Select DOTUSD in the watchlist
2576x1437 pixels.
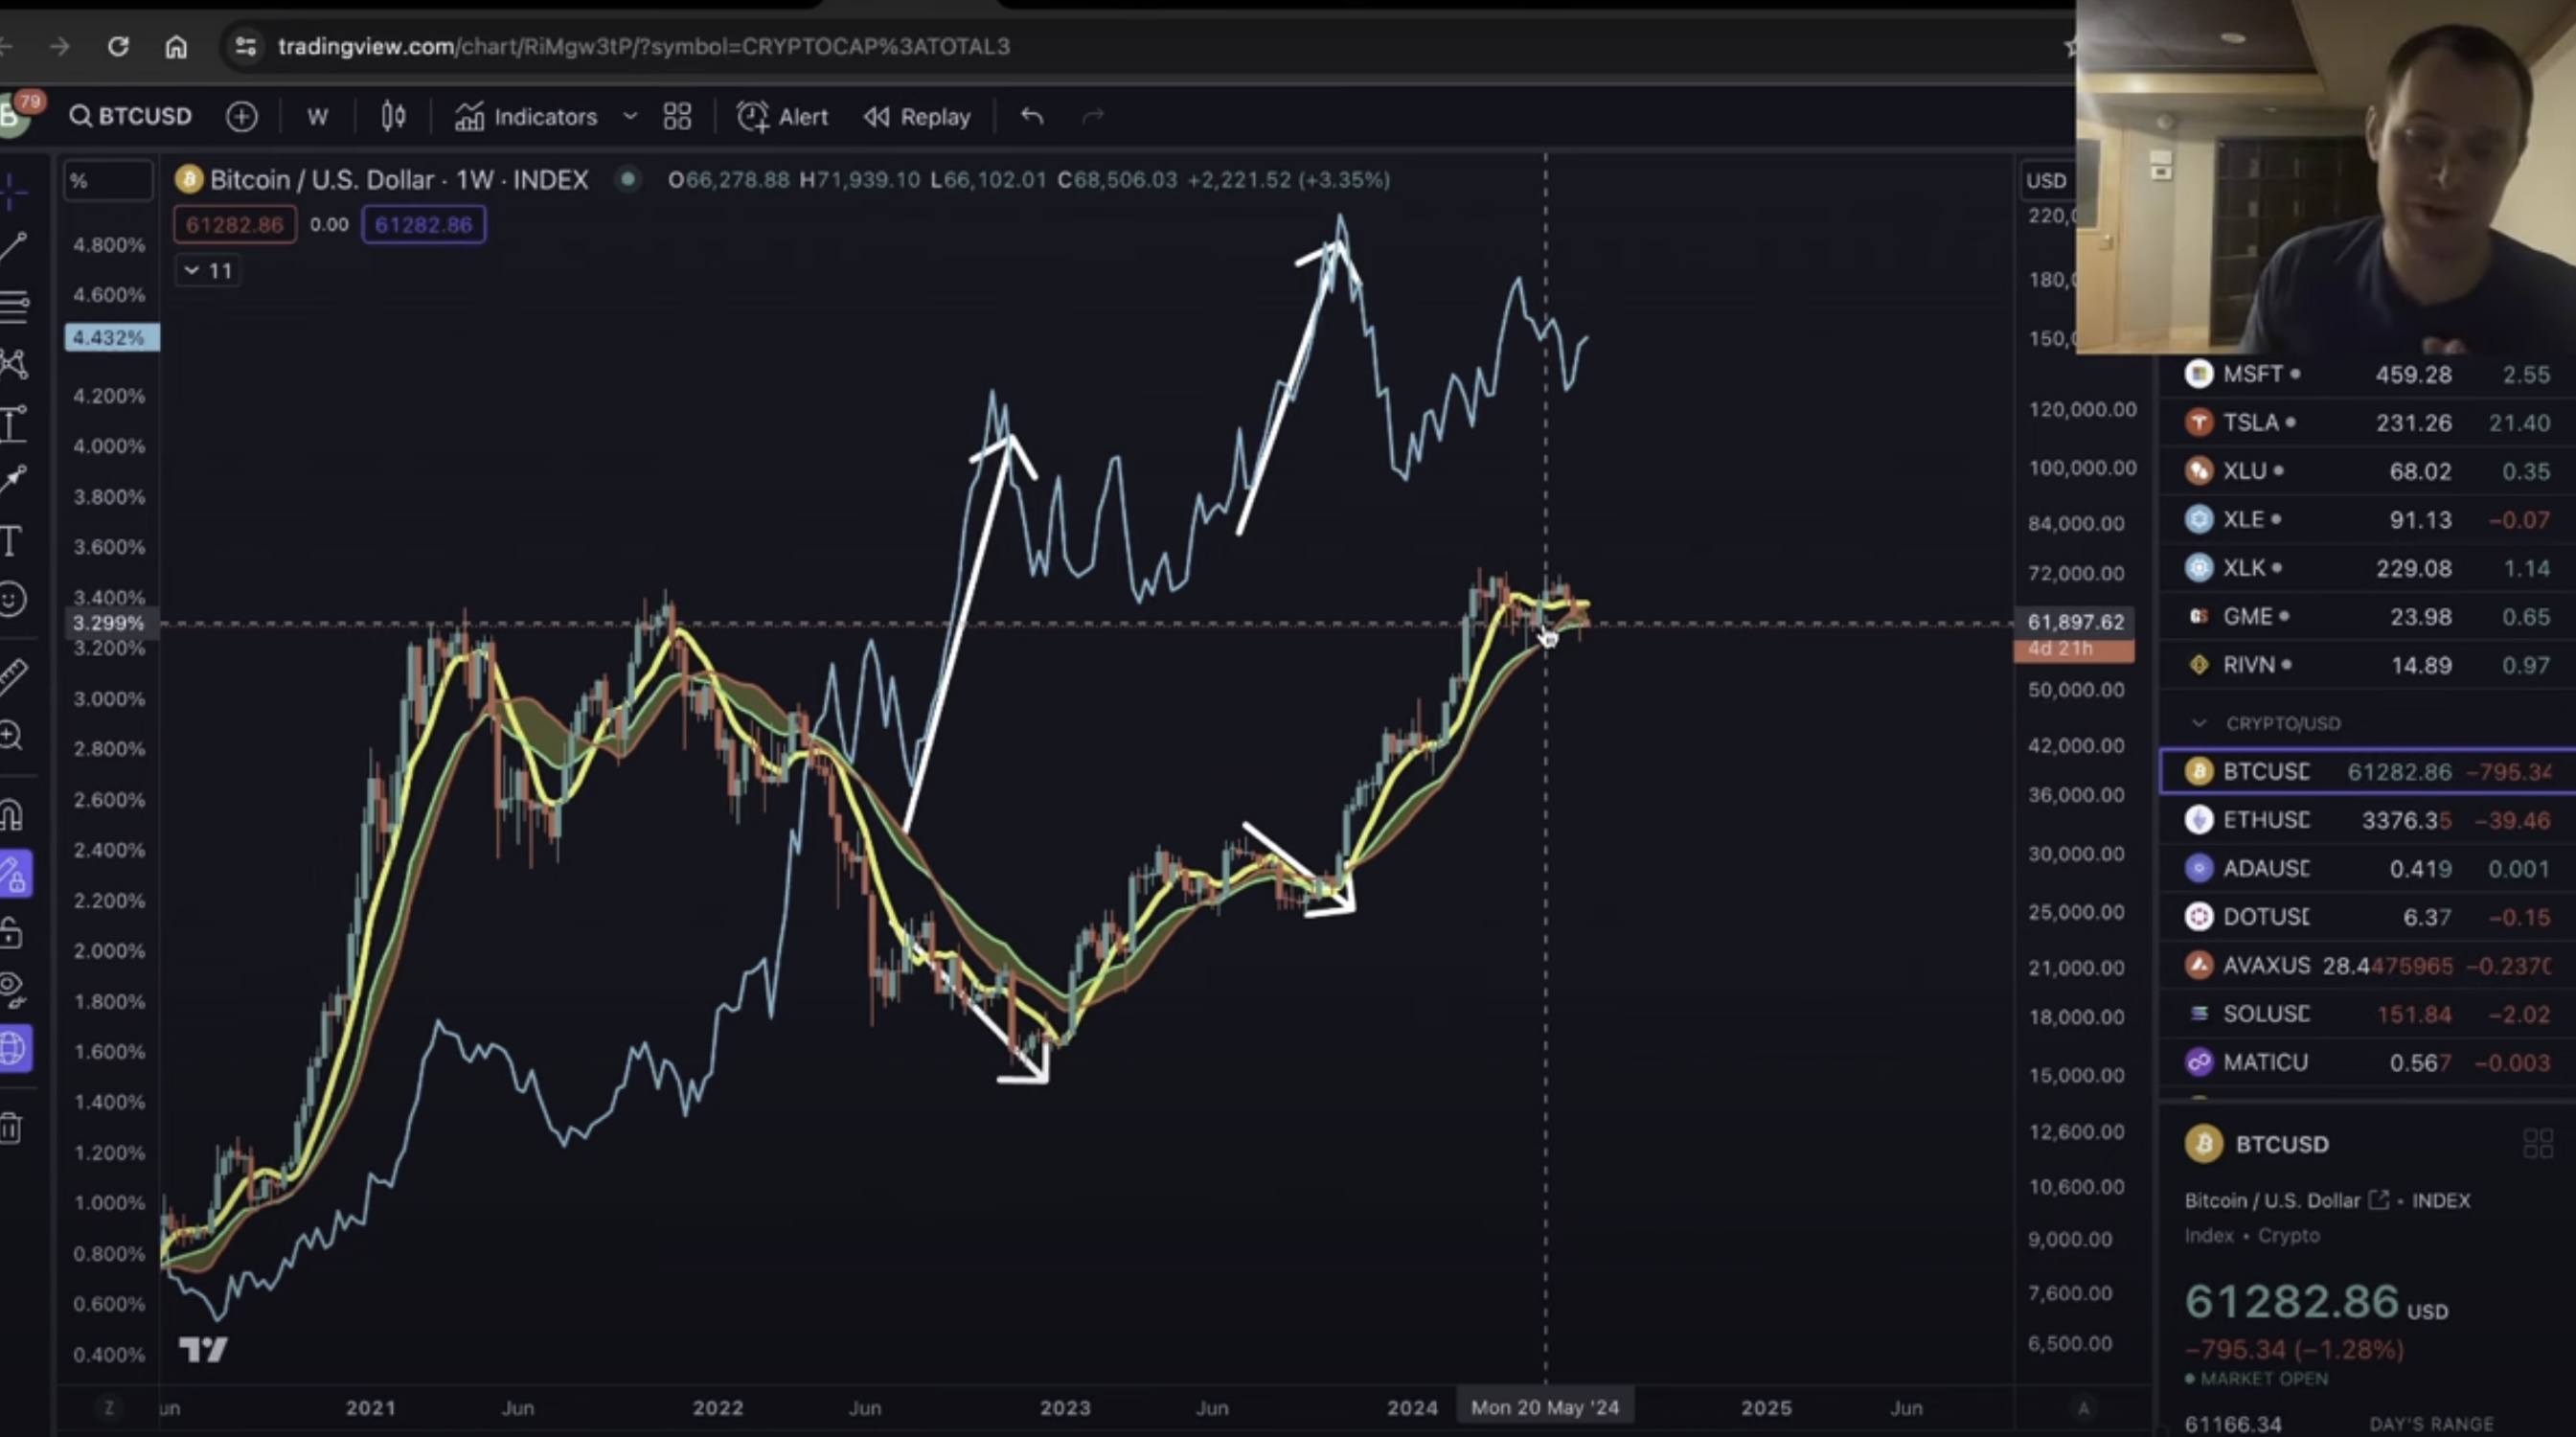coord(2367,917)
